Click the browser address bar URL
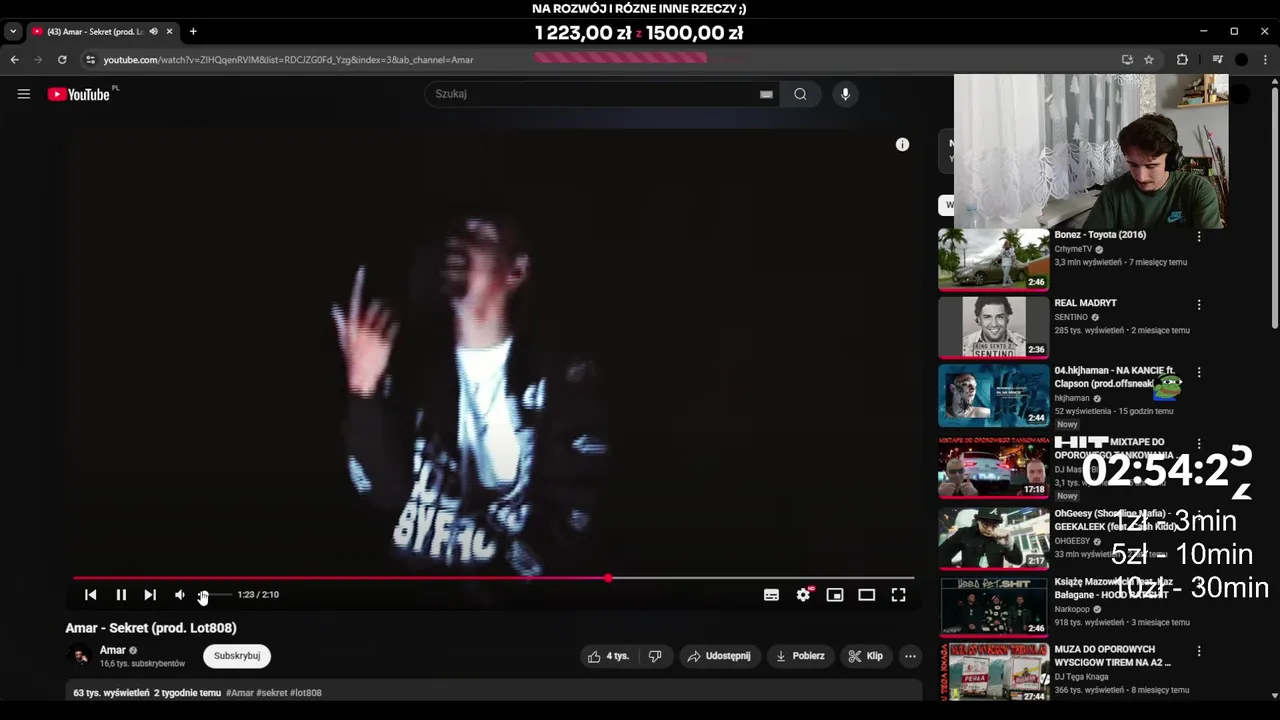This screenshot has width=1280, height=720. pyautogui.click(x=288, y=60)
